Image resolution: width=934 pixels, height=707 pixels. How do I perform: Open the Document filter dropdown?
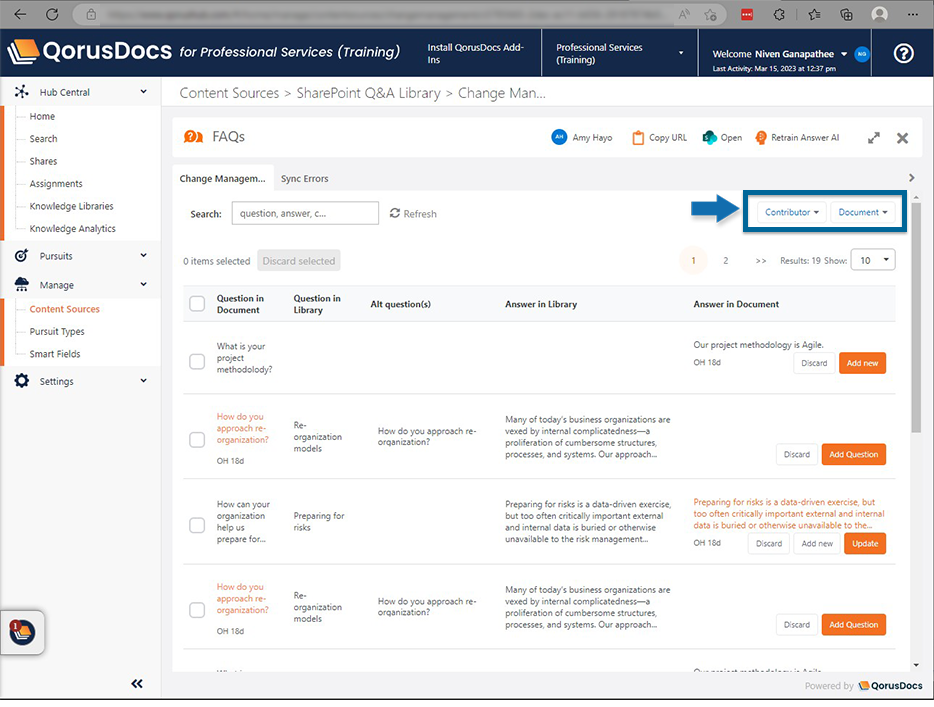863,212
